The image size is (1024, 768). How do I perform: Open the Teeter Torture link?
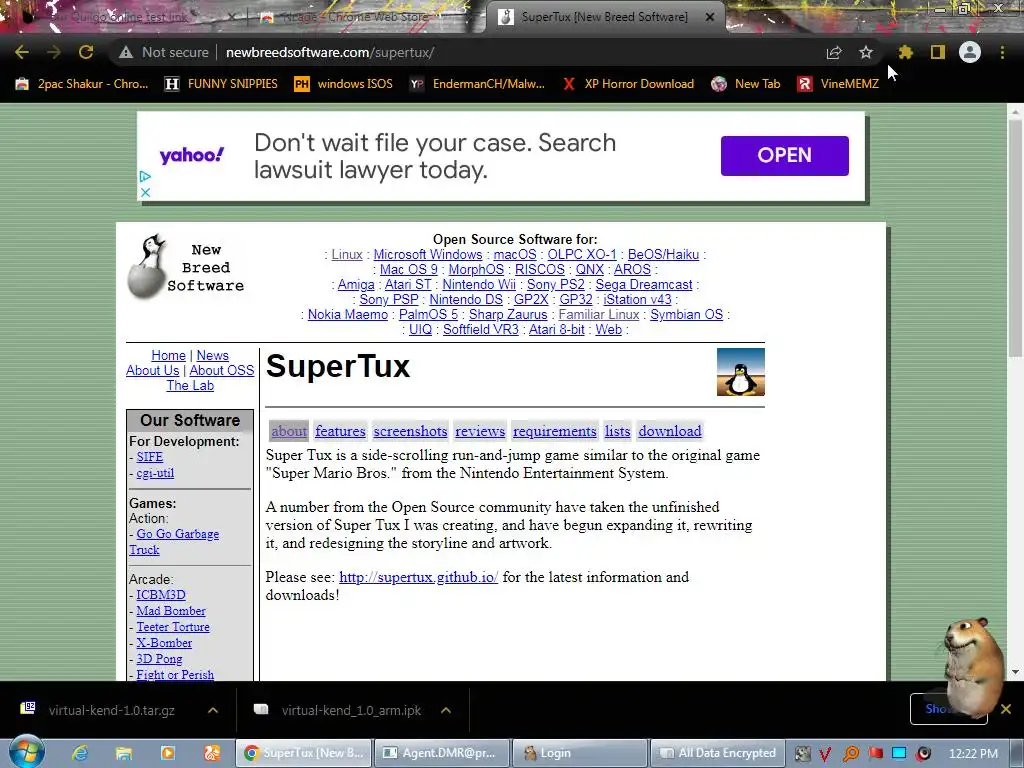point(172,627)
